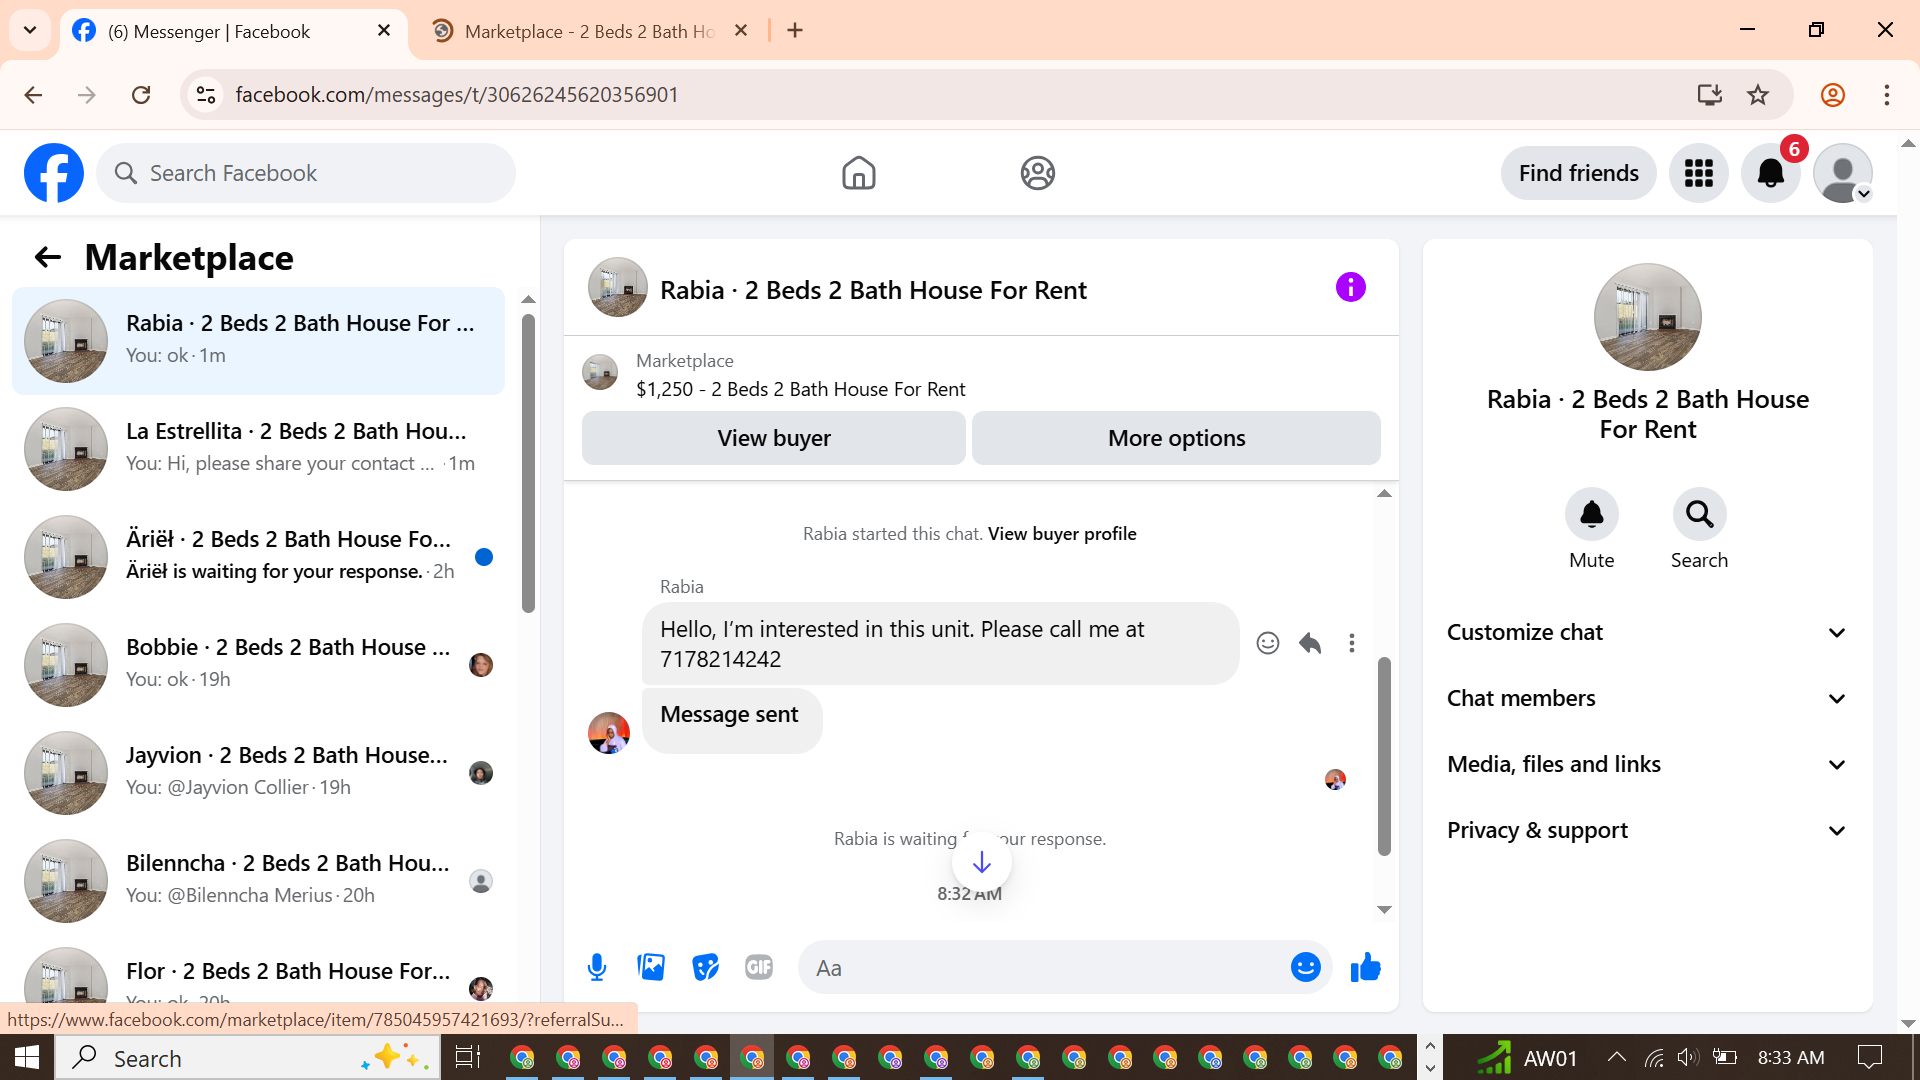Search in conversation magnifier icon
The width and height of the screenshot is (1920, 1080).
coord(1699,514)
